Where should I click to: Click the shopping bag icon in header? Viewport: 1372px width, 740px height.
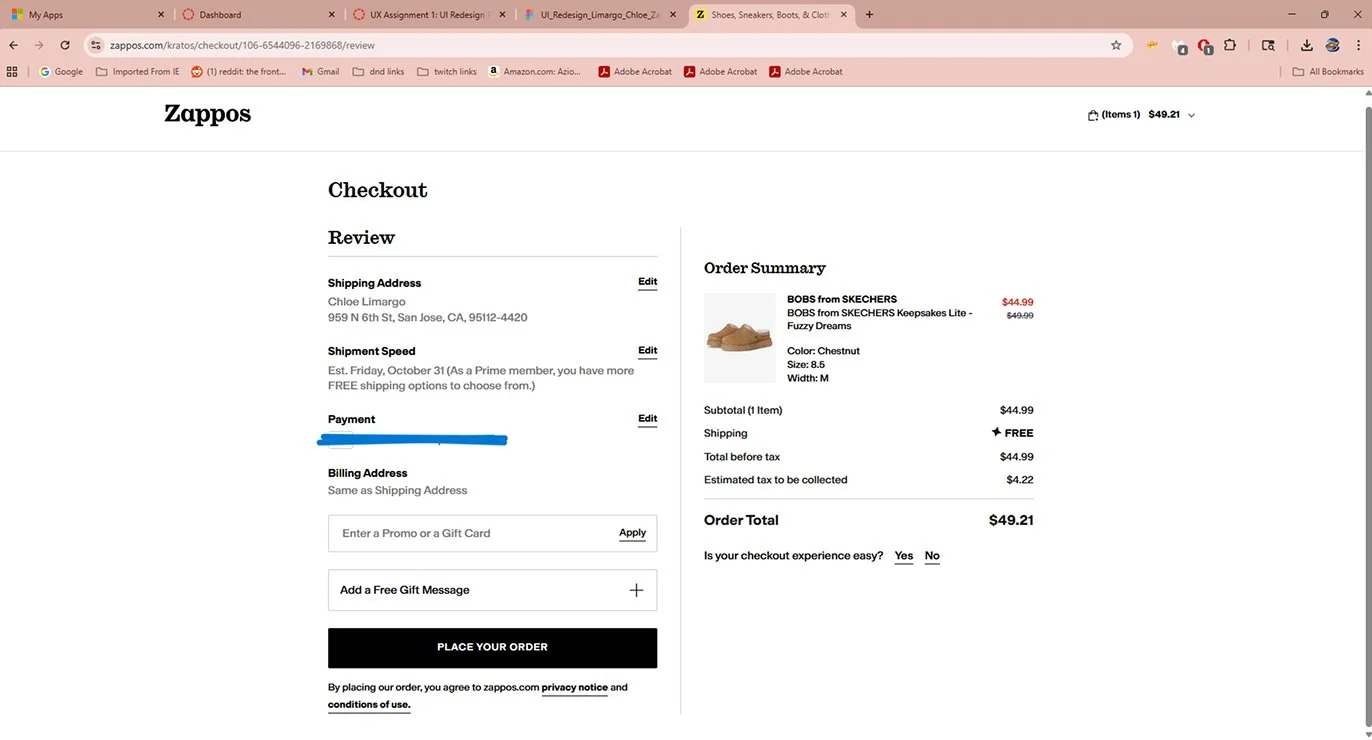tap(1093, 115)
